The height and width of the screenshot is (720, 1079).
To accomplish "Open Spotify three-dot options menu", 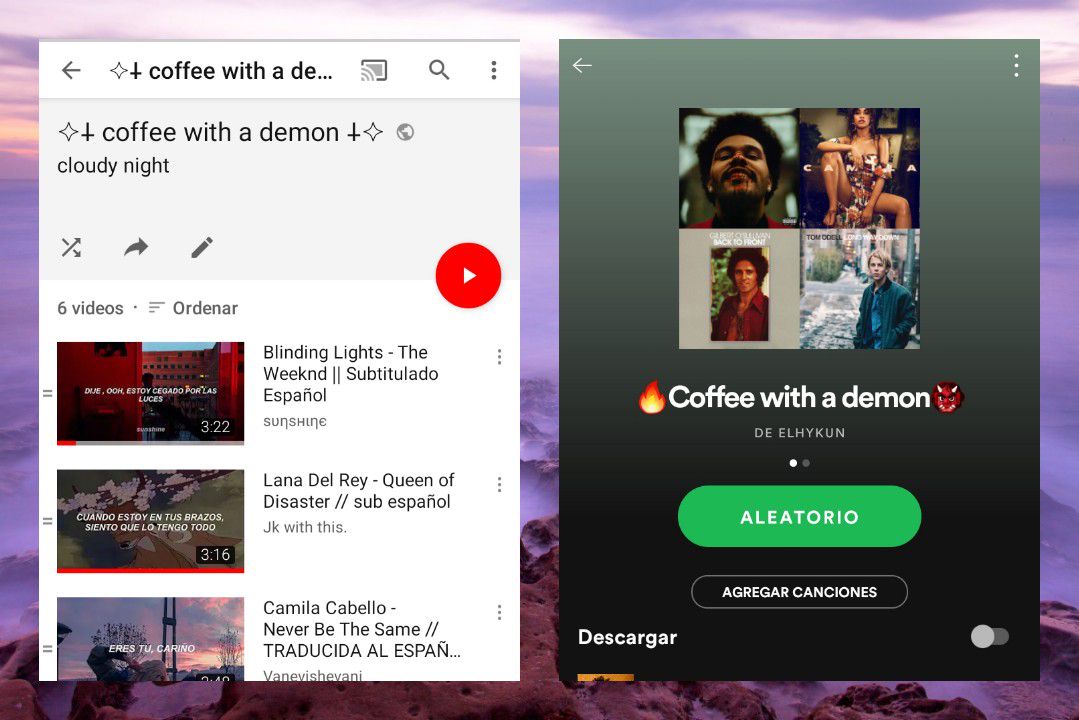I will [x=1016, y=65].
